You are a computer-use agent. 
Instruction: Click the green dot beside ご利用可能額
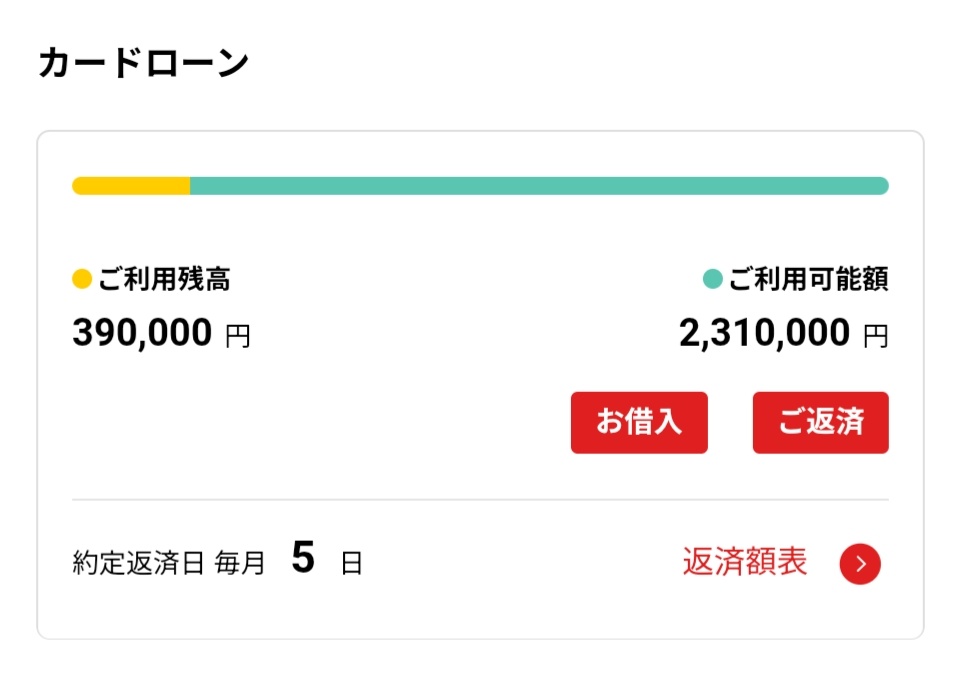pyautogui.click(x=712, y=279)
